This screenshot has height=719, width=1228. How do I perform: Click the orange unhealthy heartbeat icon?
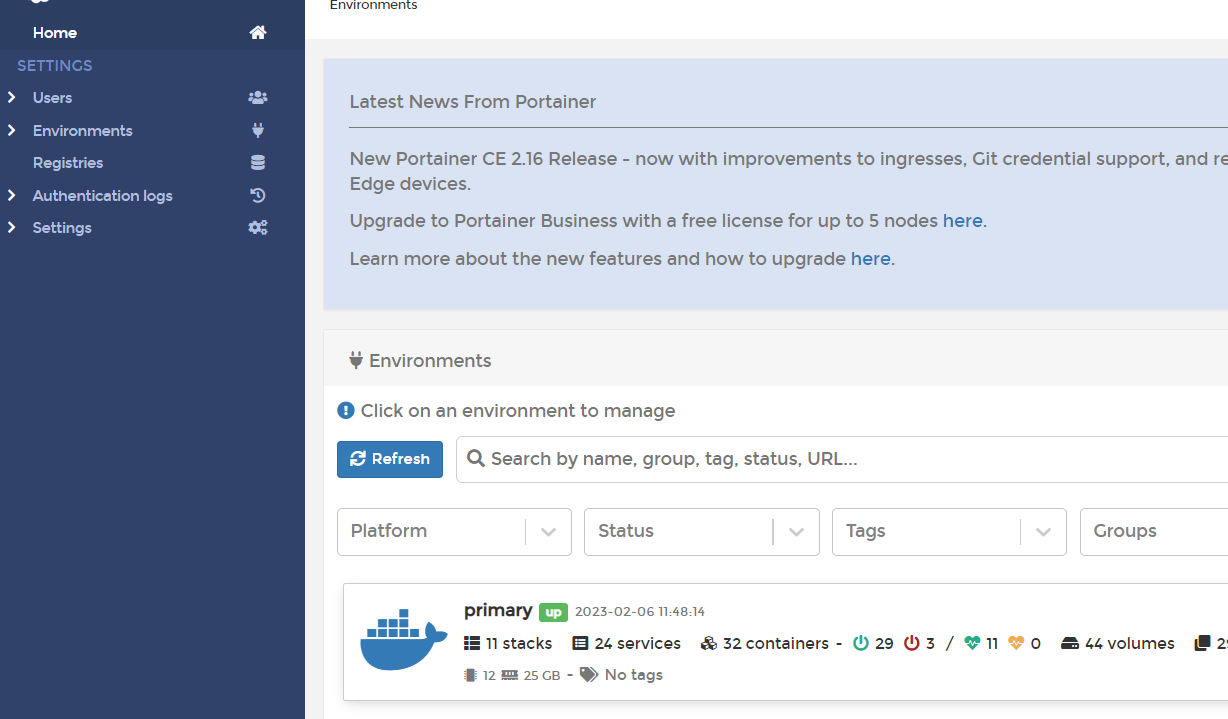tap(1017, 643)
